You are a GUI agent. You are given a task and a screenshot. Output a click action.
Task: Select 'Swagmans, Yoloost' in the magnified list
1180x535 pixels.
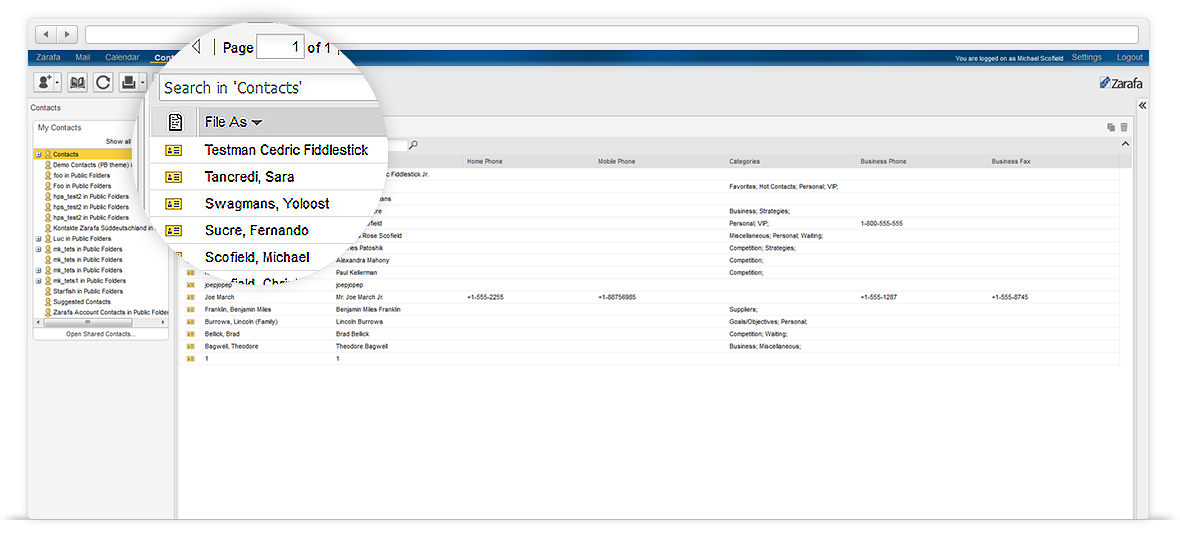(266, 204)
